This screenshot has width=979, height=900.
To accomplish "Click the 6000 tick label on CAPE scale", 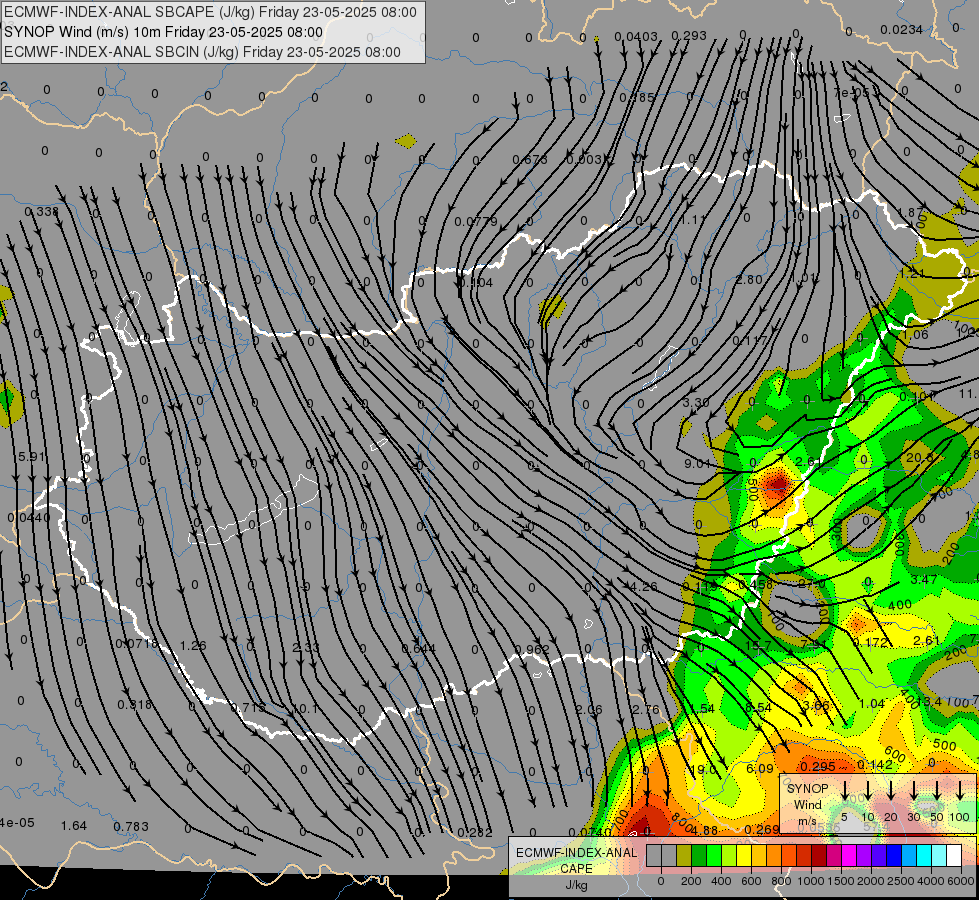I will coord(961,881).
